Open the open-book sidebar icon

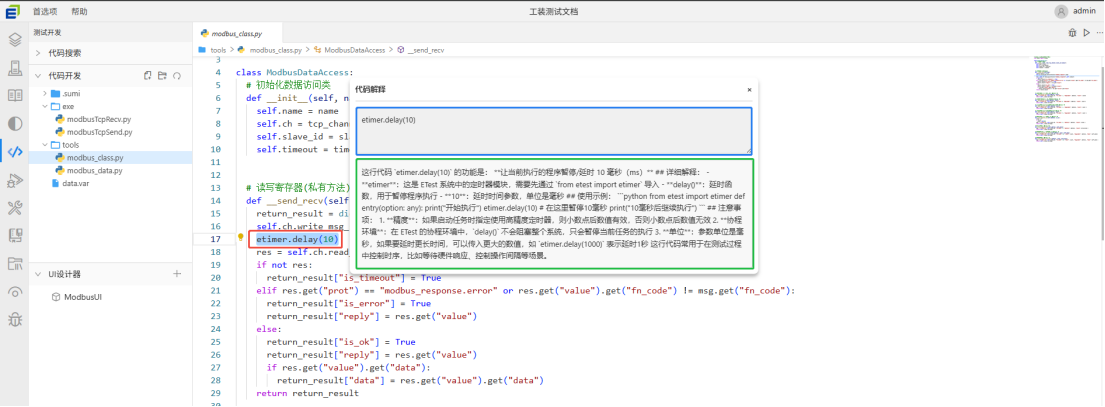(14, 95)
